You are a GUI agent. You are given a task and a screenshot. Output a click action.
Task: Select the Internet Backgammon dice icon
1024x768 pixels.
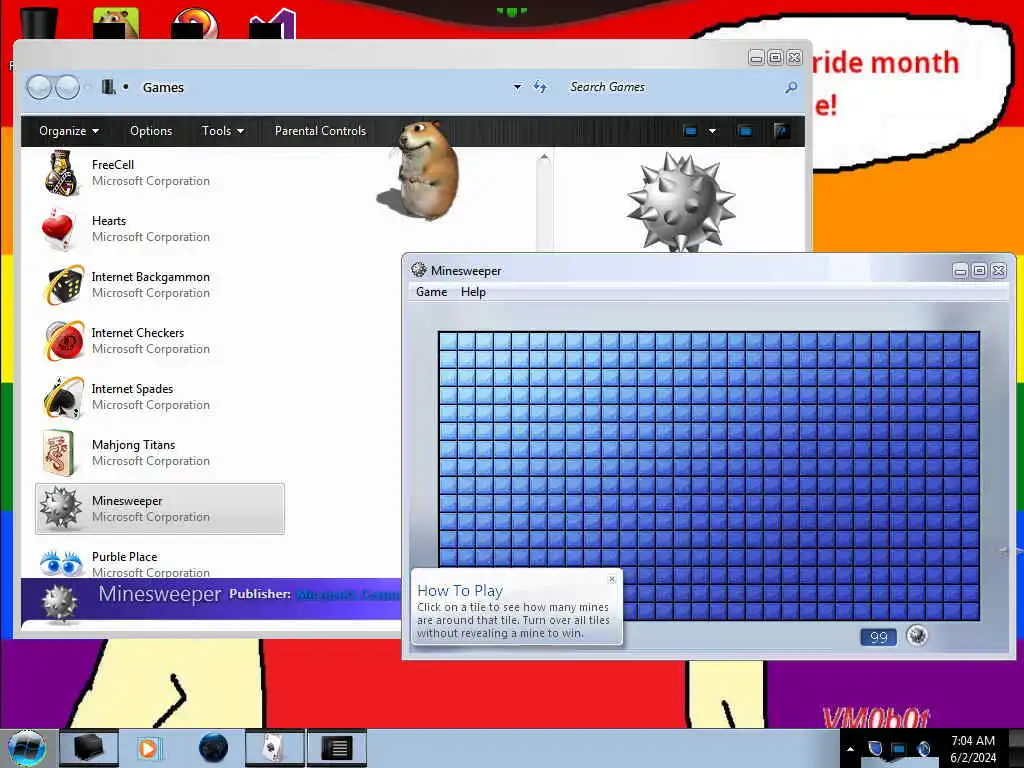pyautogui.click(x=63, y=285)
